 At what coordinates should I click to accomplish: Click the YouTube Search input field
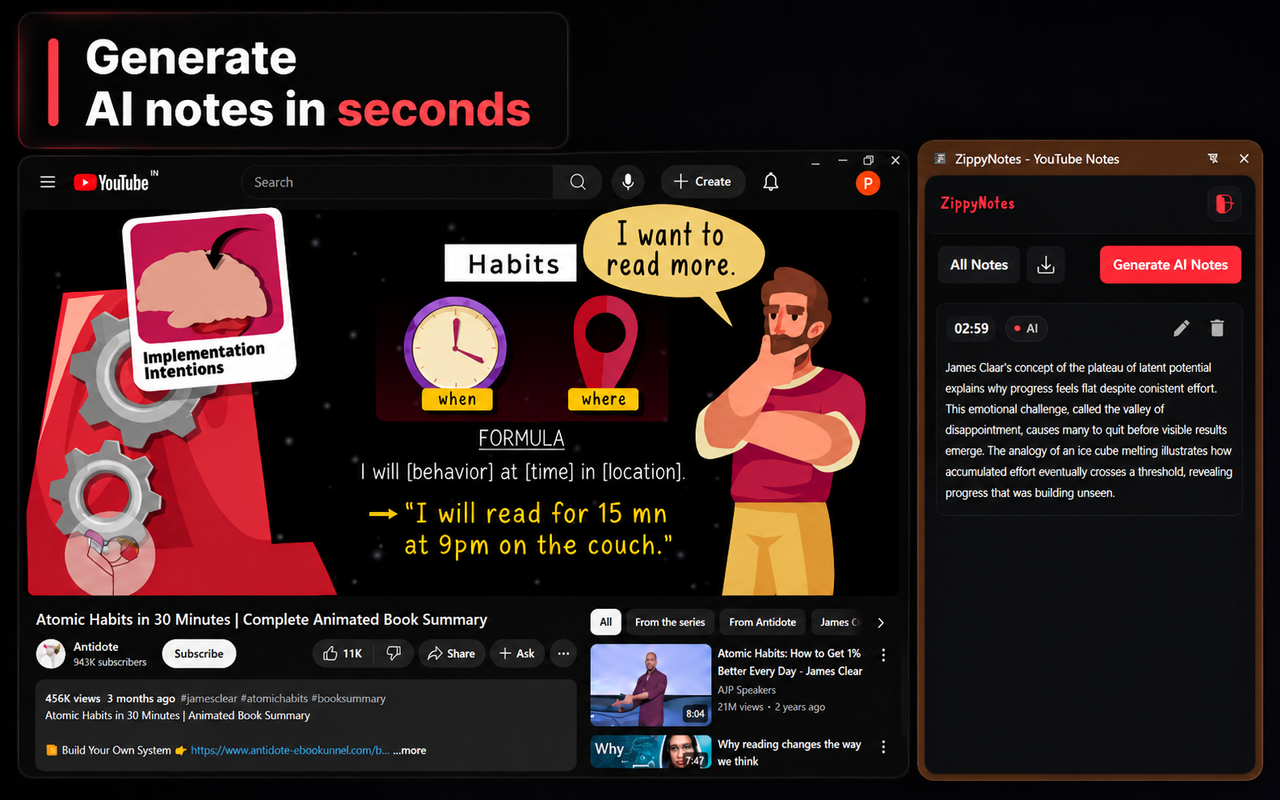pos(397,182)
